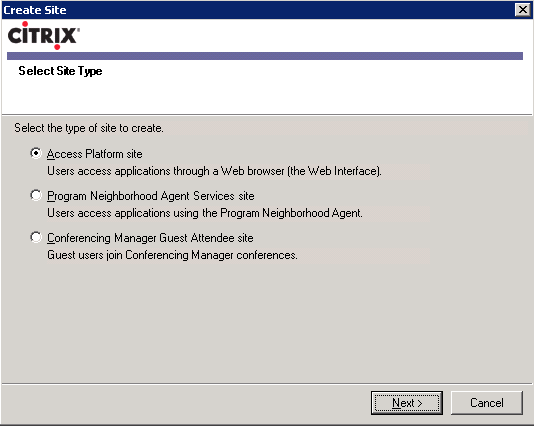The image size is (534, 426).
Task: Select the Access Platform site radio button
Action: (36, 153)
